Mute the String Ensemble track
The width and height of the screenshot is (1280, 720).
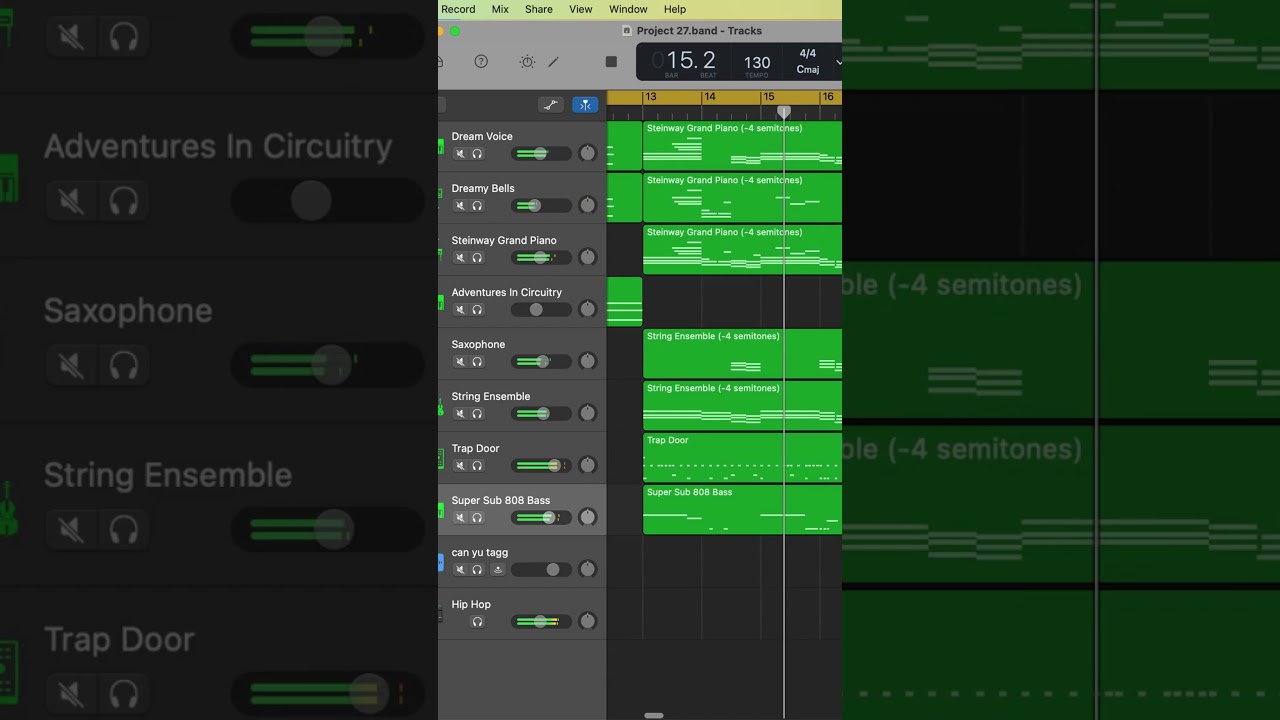[x=460, y=413]
